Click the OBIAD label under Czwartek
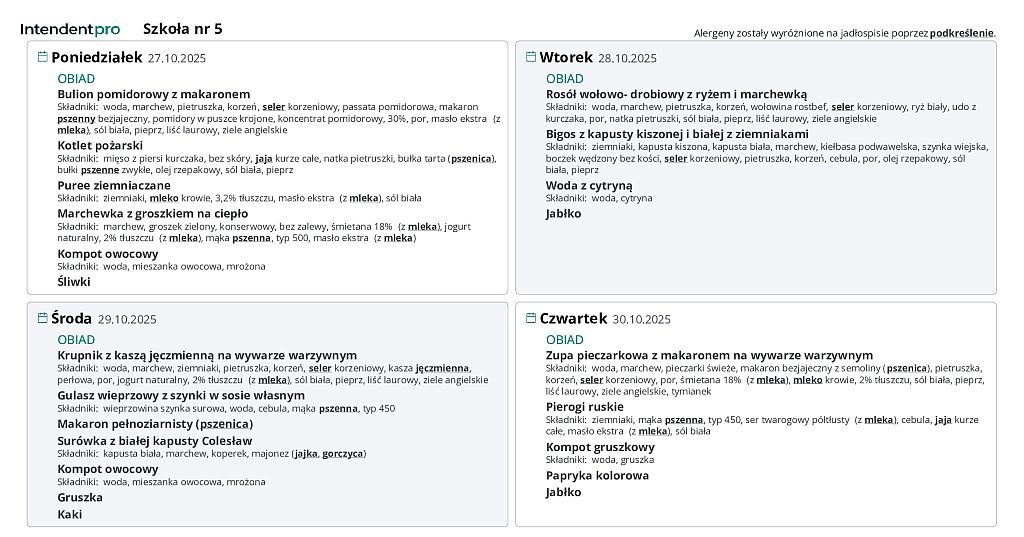Image resolution: width=1024 pixels, height=537 pixels. coord(565,340)
